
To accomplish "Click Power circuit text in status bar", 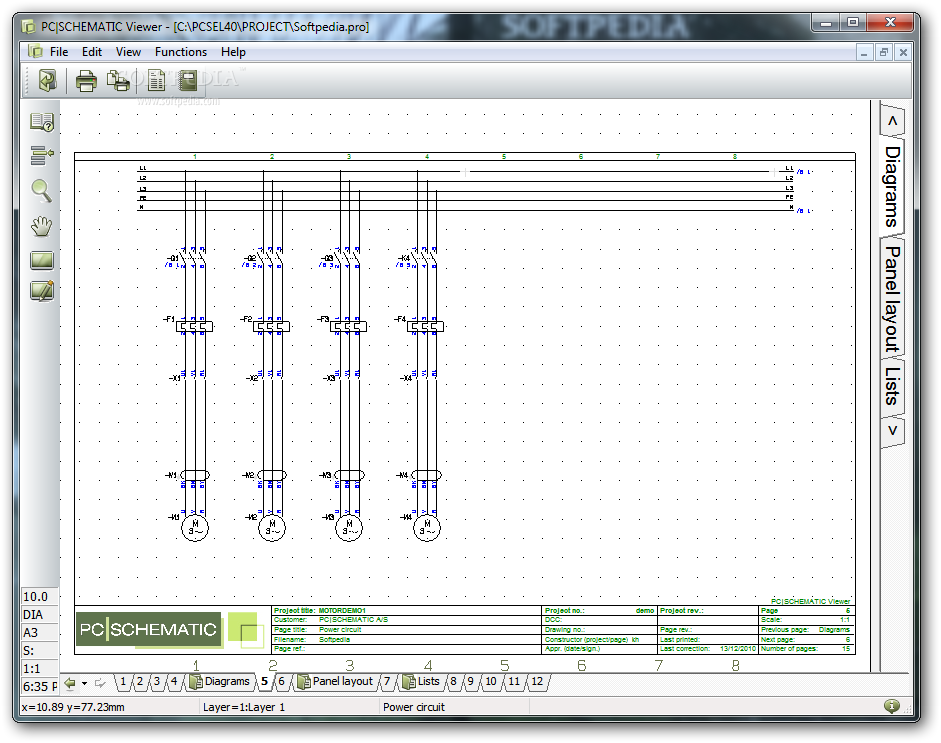I will pyautogui.click(x=414, y=707).
